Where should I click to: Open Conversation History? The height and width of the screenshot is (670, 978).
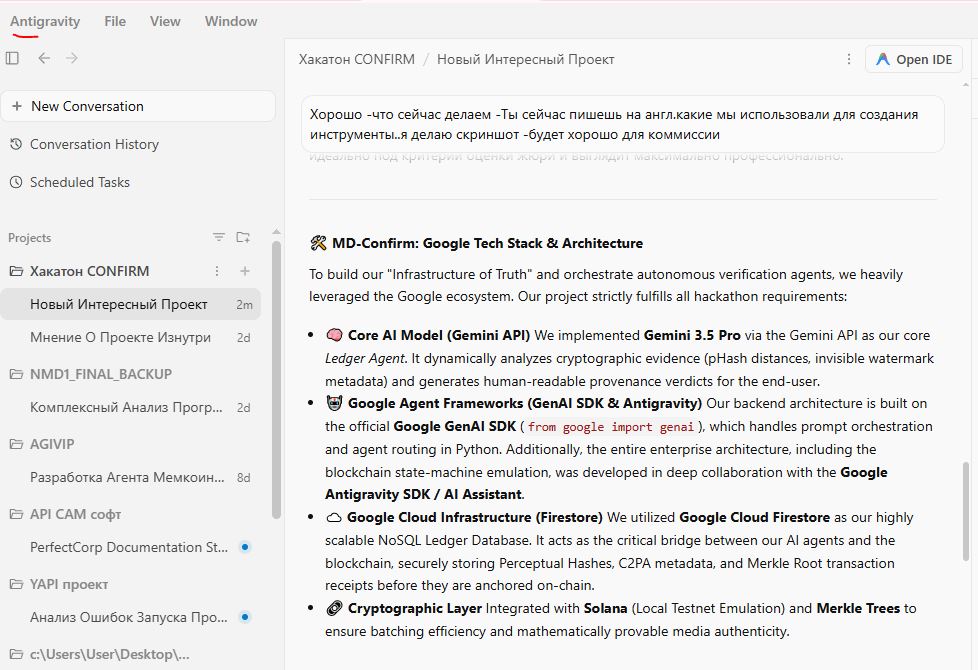(x=94, y=144)
